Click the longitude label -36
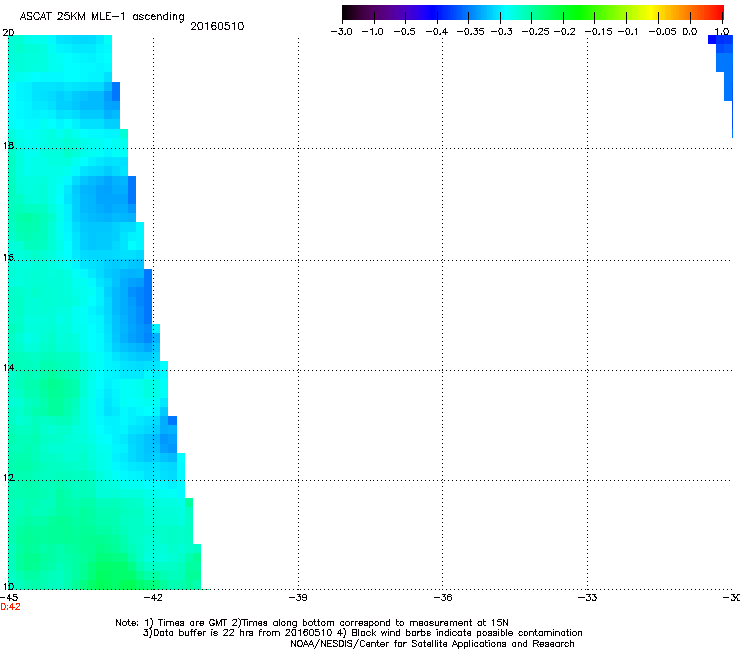This screenshot has width=740, height=650. click(x=443, y=598)
